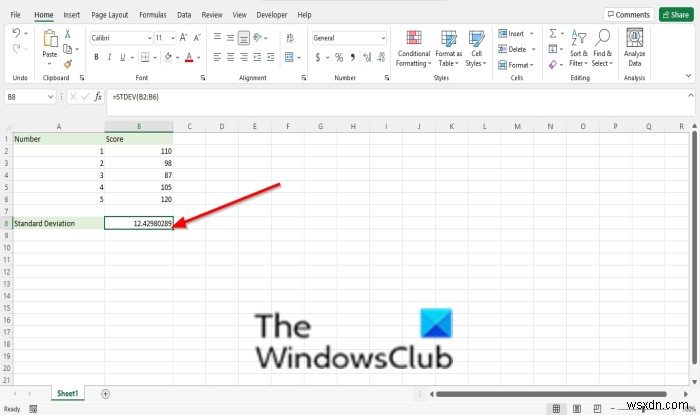
Task: Click the Increase Decimal icon
Action: coord(367,57)
